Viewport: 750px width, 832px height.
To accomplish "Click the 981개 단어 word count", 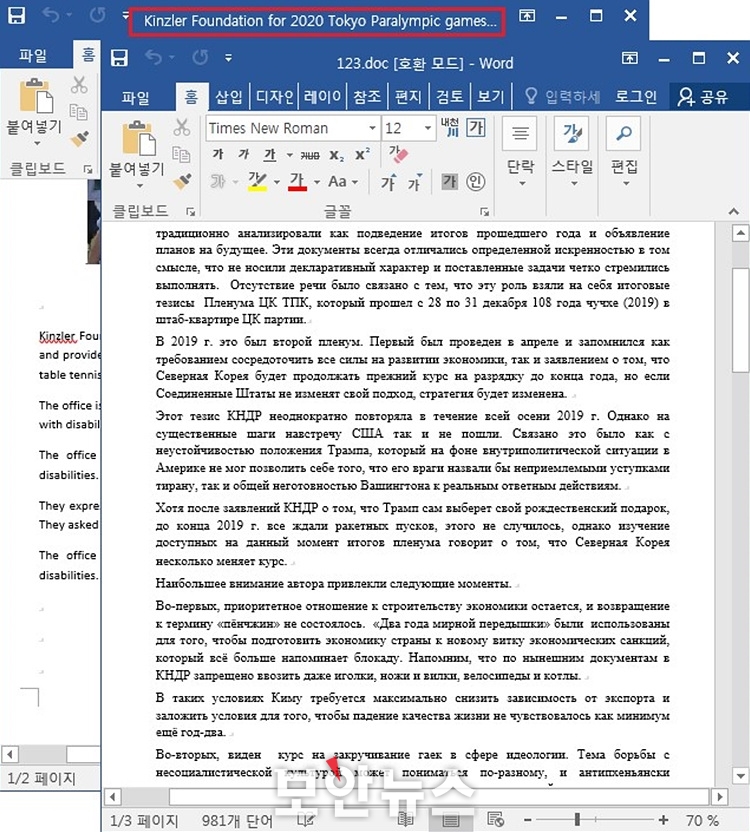I will point(237,821).
